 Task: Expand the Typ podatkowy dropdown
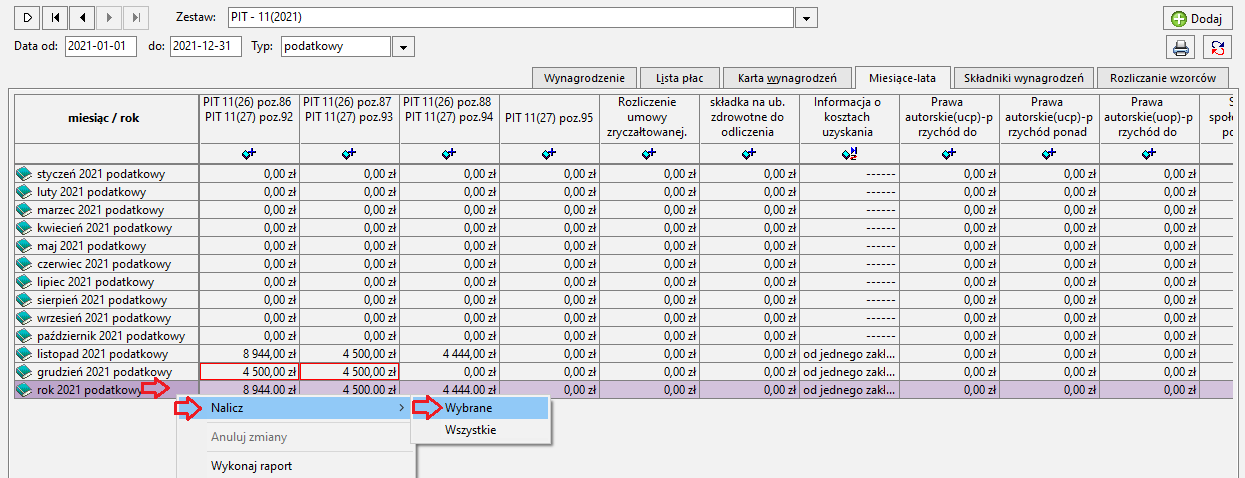click(403, 47)
